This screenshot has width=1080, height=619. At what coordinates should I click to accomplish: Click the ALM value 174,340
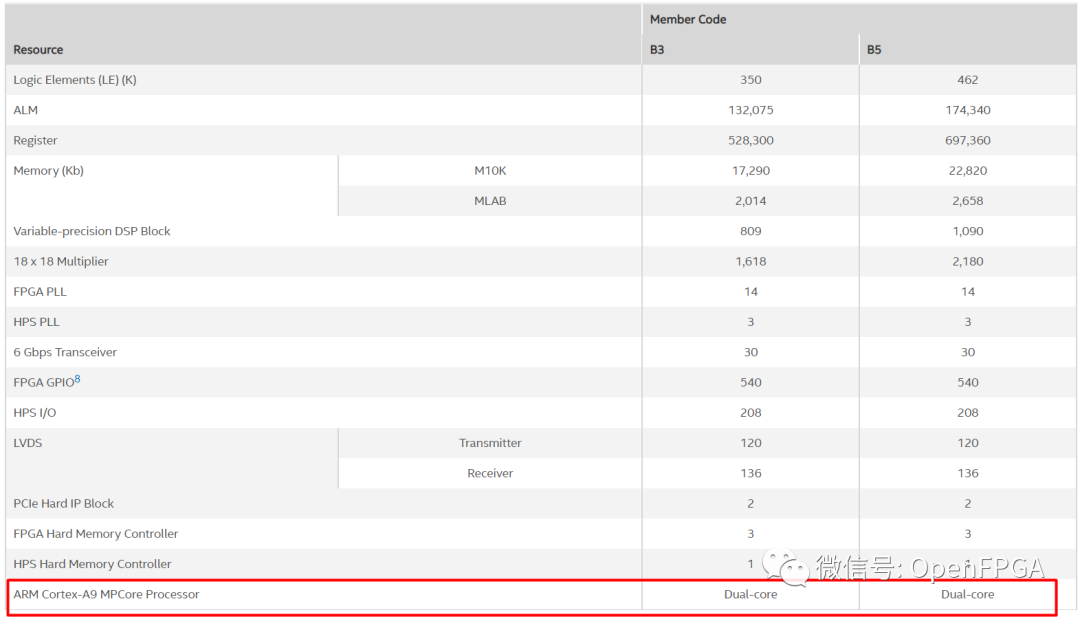pyautogui.click(x=968, y=110)
